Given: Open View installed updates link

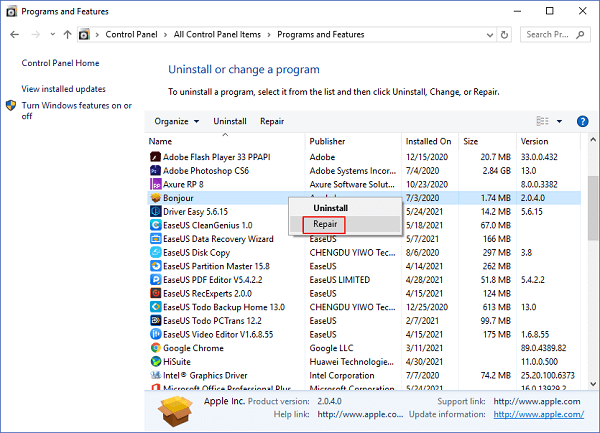Looking at the screenshot, I should tap(63, 89).
